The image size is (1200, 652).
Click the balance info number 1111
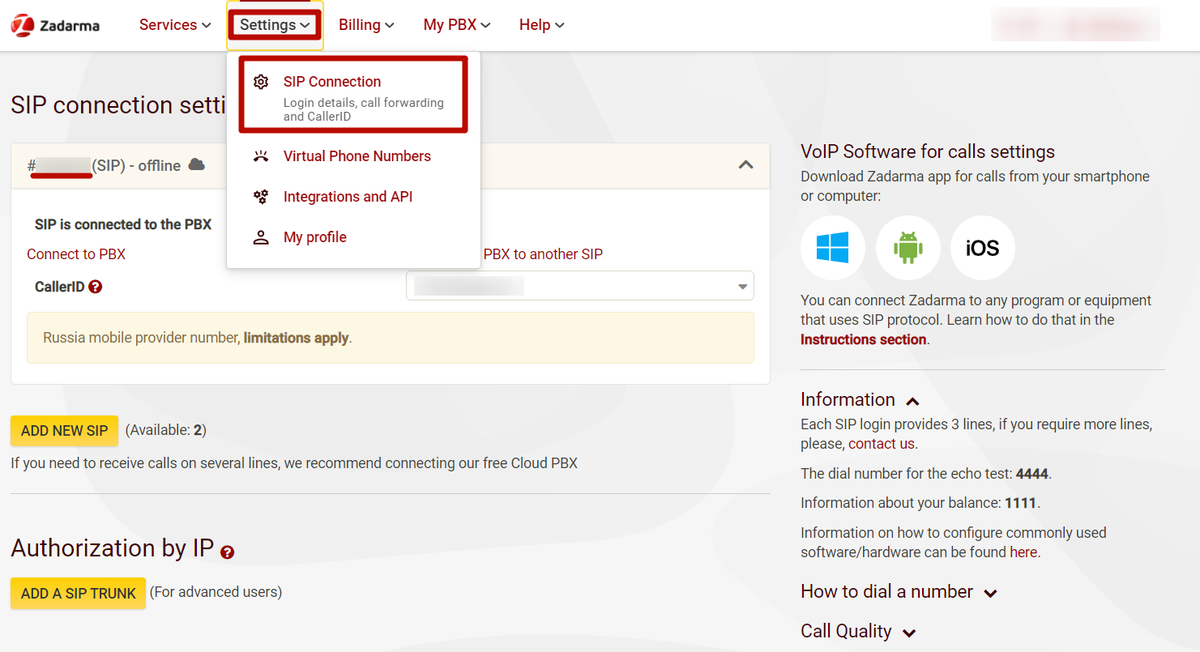pyautogui.click(x=1021, y=502)
